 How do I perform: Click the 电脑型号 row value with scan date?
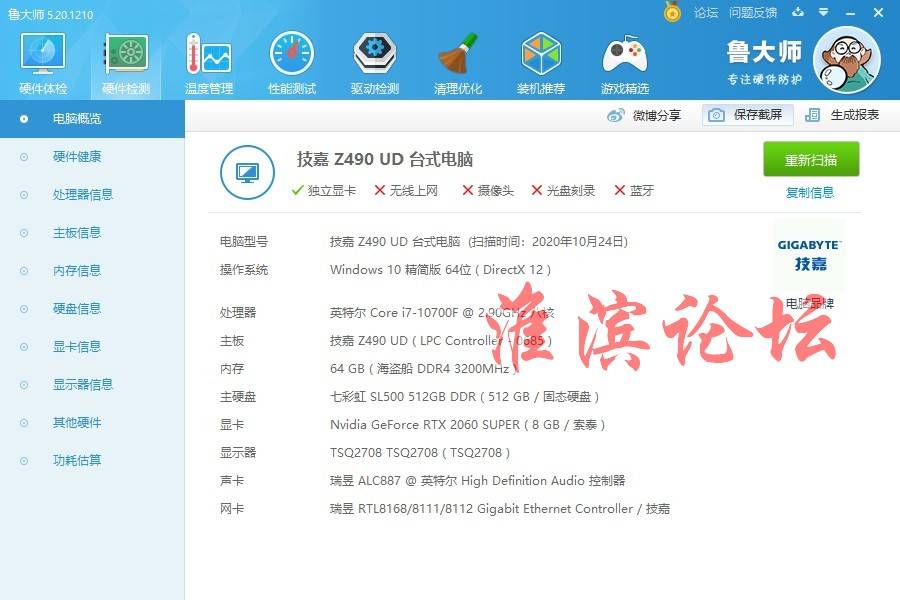[479, 242]
